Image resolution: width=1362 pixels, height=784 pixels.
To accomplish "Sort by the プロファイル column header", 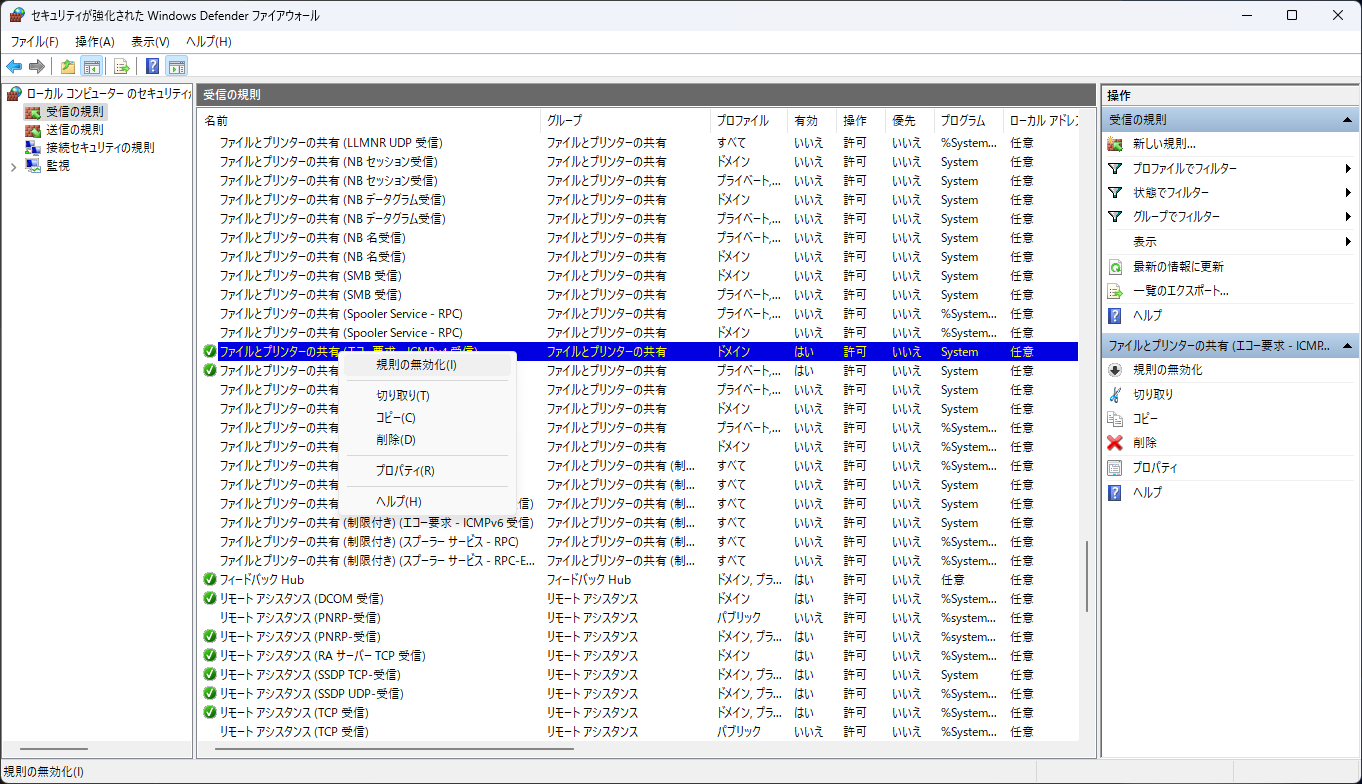I will click(750, 120).
